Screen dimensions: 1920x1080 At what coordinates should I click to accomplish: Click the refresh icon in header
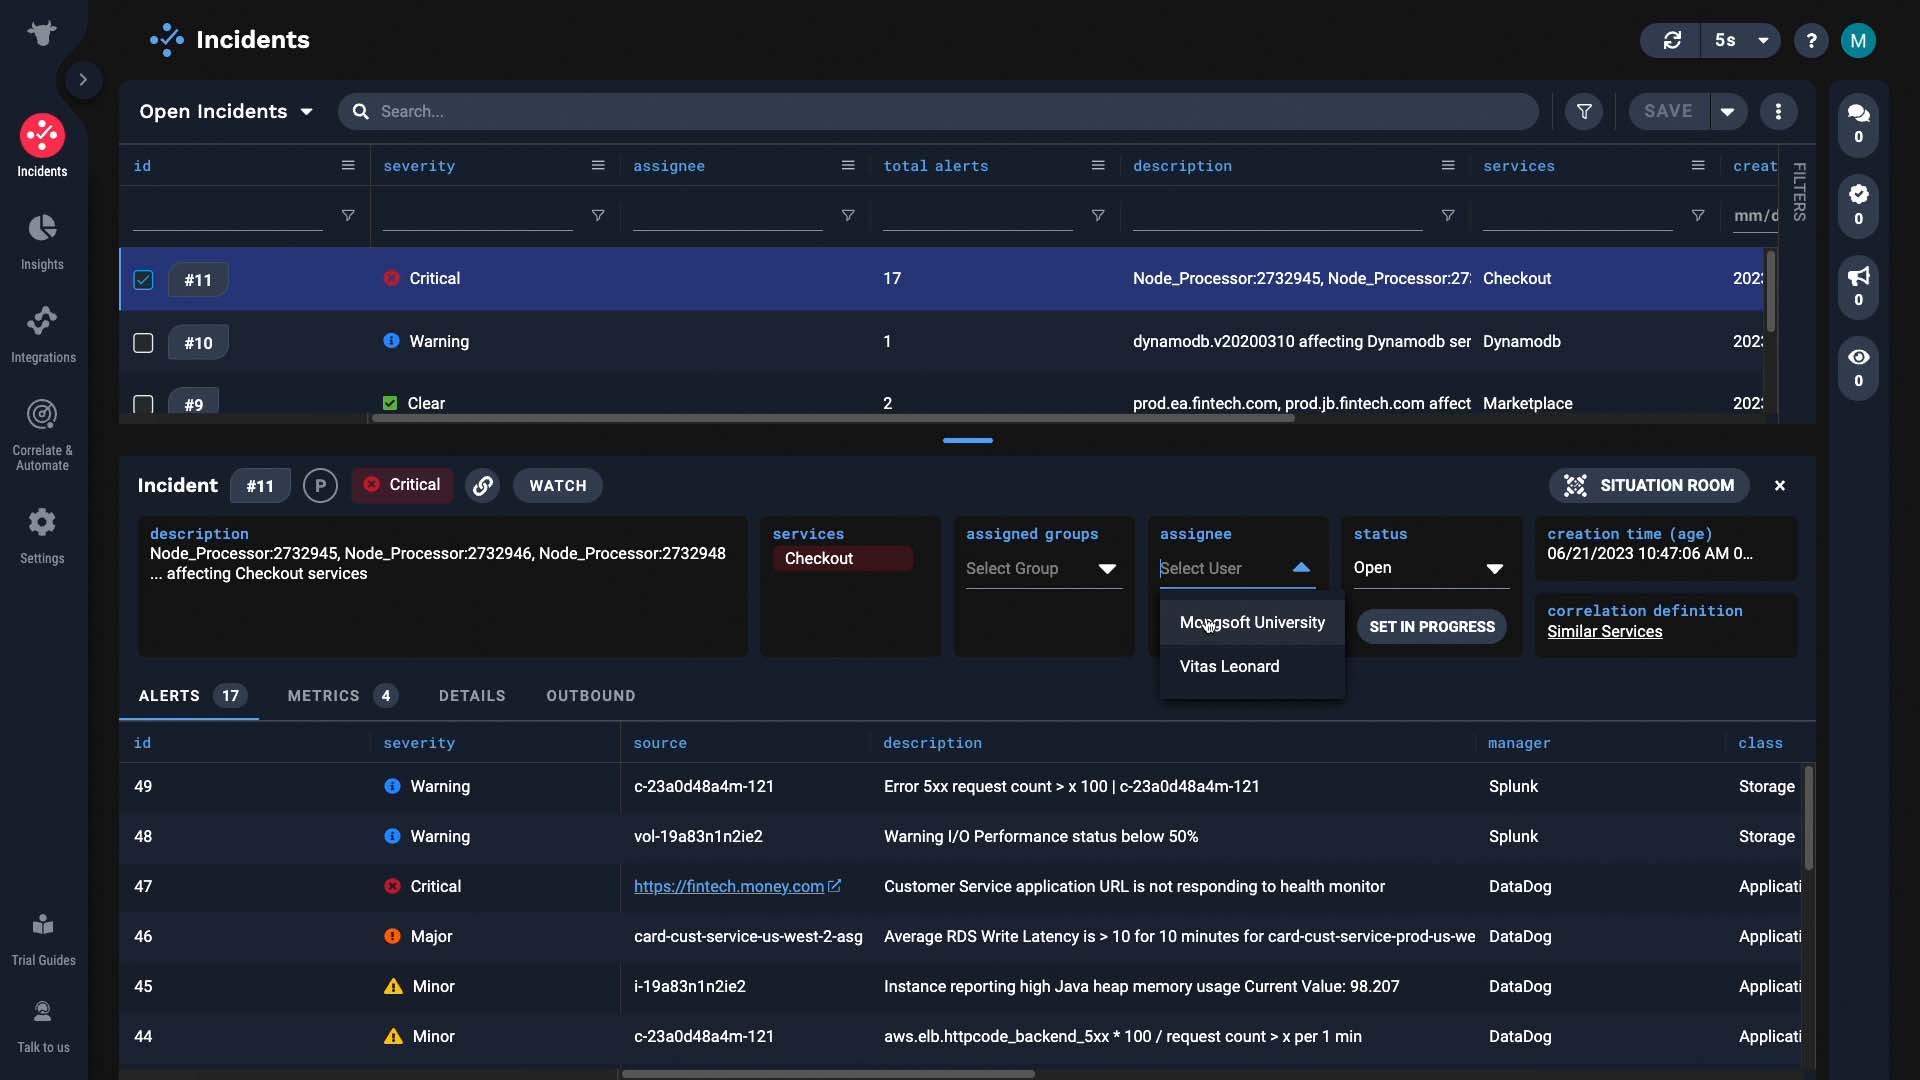point(1672,40)
